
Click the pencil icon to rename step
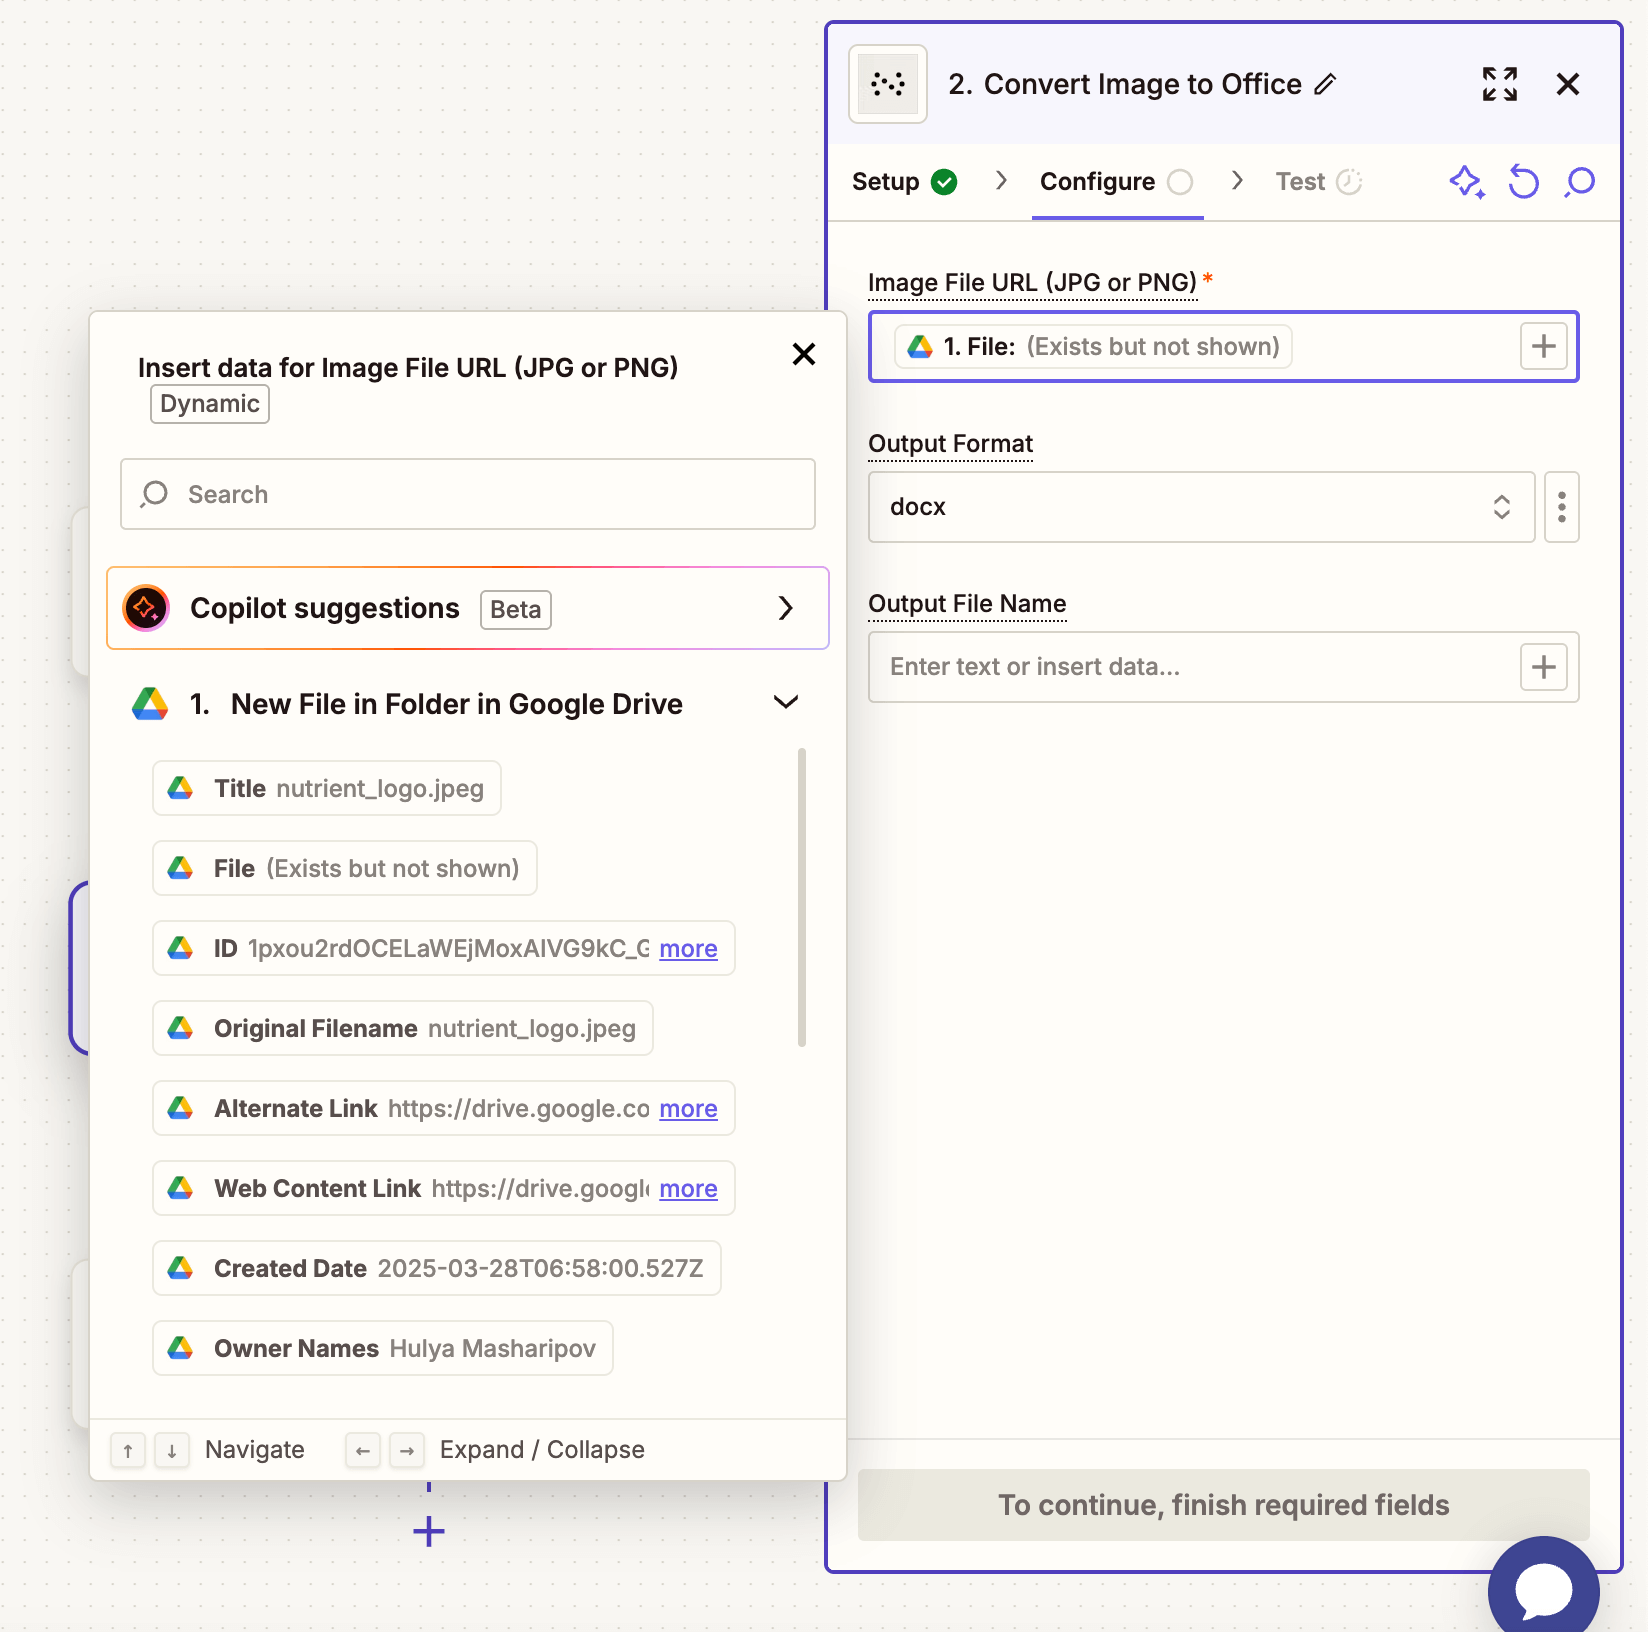(1325, 85)
